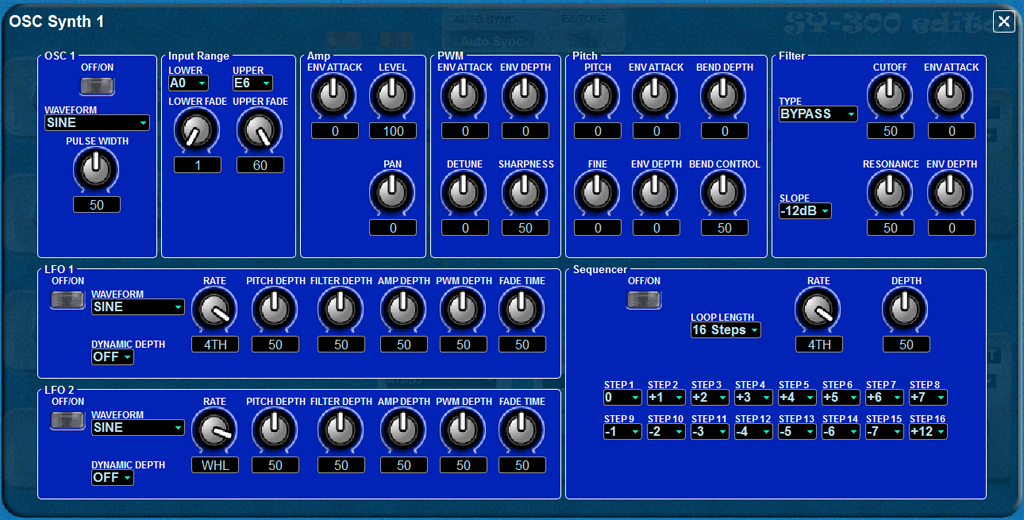The width and height of the screenshot is (1024, 520).
Task: Click the Amp ENV ATTACK knob
Action: coord(334,95)
